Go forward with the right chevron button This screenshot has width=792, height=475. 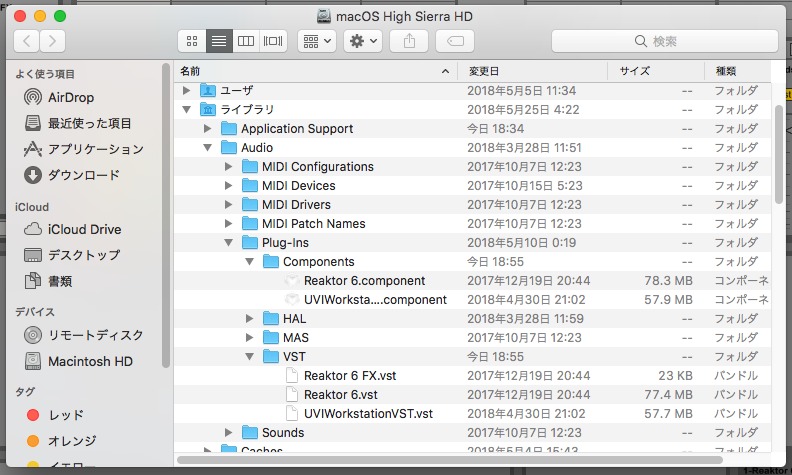point(53,41)
